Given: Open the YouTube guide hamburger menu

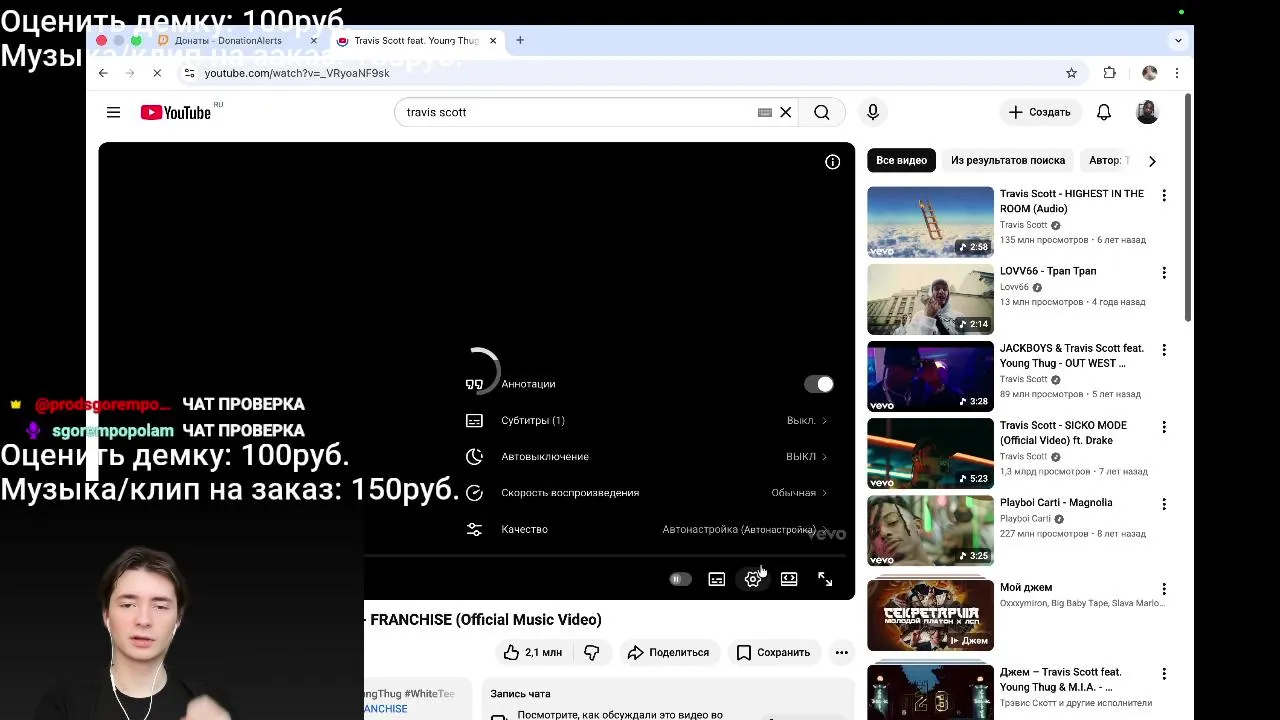Looking at the screenshot, I should (113, 112).
